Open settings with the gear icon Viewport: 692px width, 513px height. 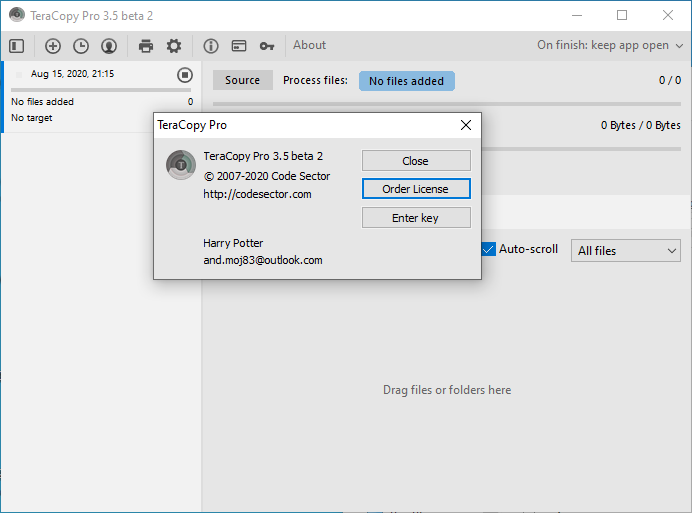tap(174, 46)
